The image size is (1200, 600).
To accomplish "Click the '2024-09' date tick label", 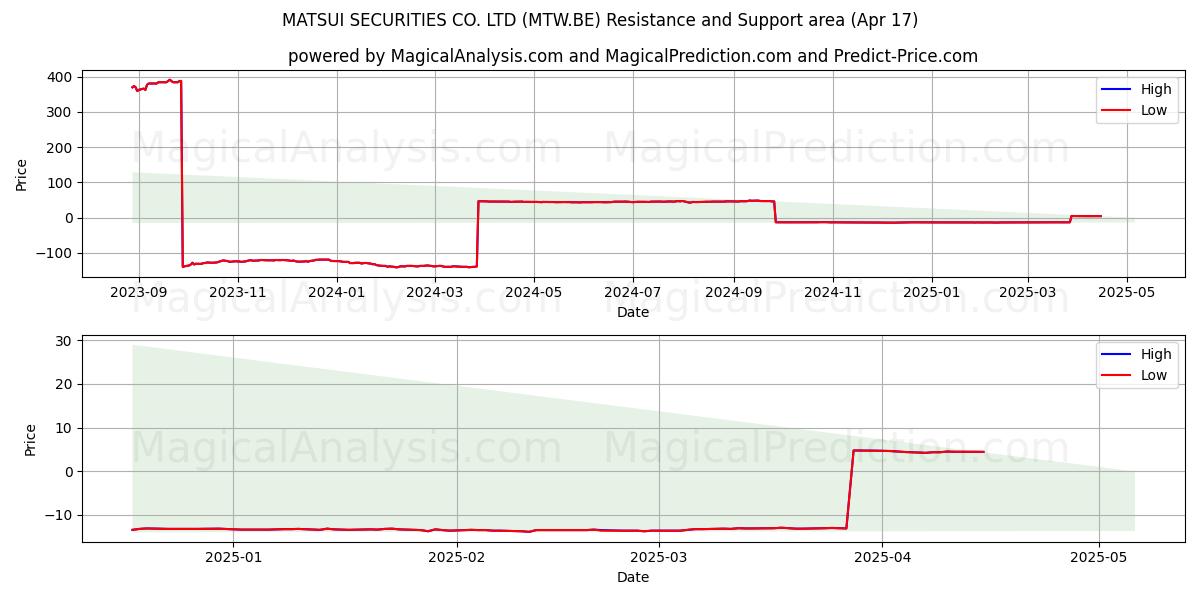I will pos(734,292).
